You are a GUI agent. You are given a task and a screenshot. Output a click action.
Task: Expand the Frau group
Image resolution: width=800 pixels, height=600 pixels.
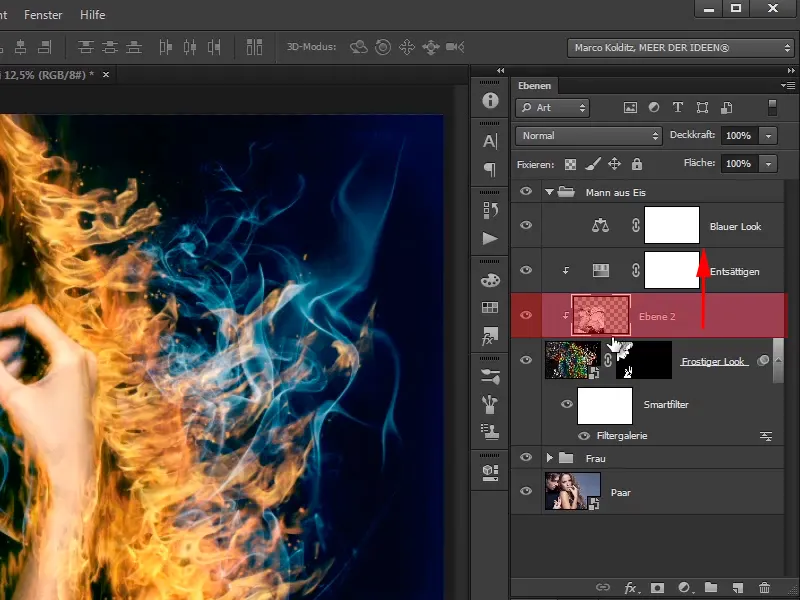point(549,458)
